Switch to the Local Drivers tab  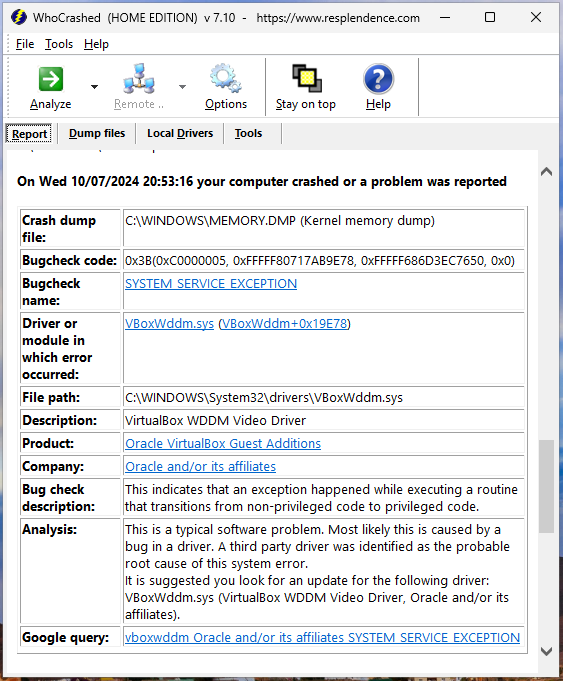tap(180, 133)
